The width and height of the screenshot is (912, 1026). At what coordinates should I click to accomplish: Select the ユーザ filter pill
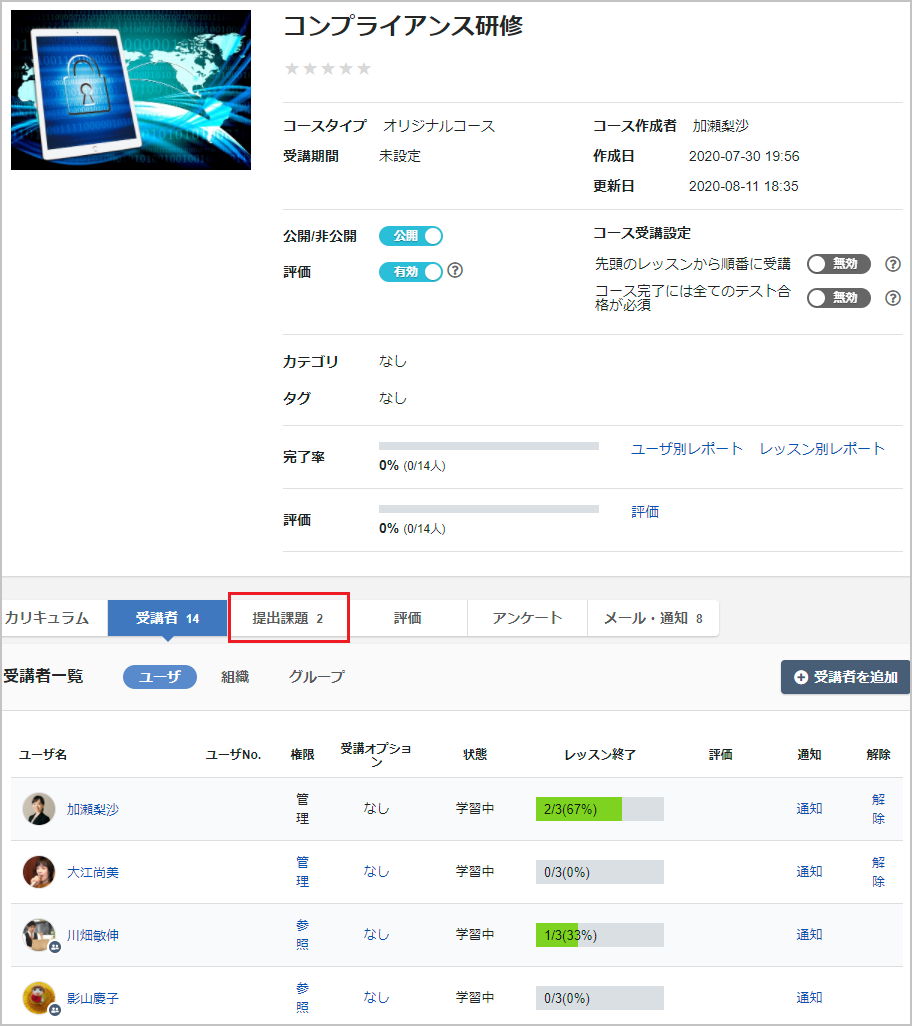pyautogui.click(x=160, y=677)
